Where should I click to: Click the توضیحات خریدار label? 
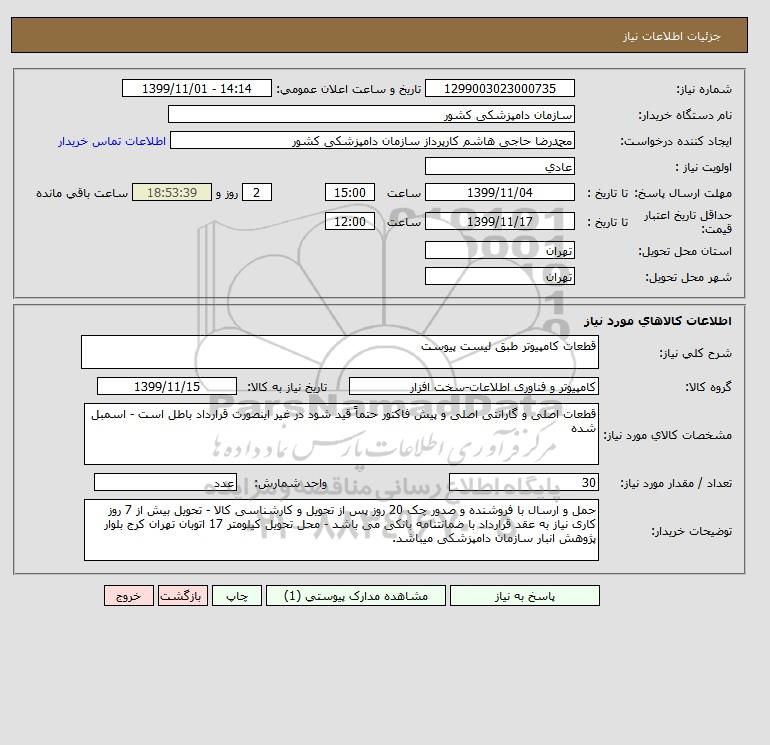tap(691, 531)
